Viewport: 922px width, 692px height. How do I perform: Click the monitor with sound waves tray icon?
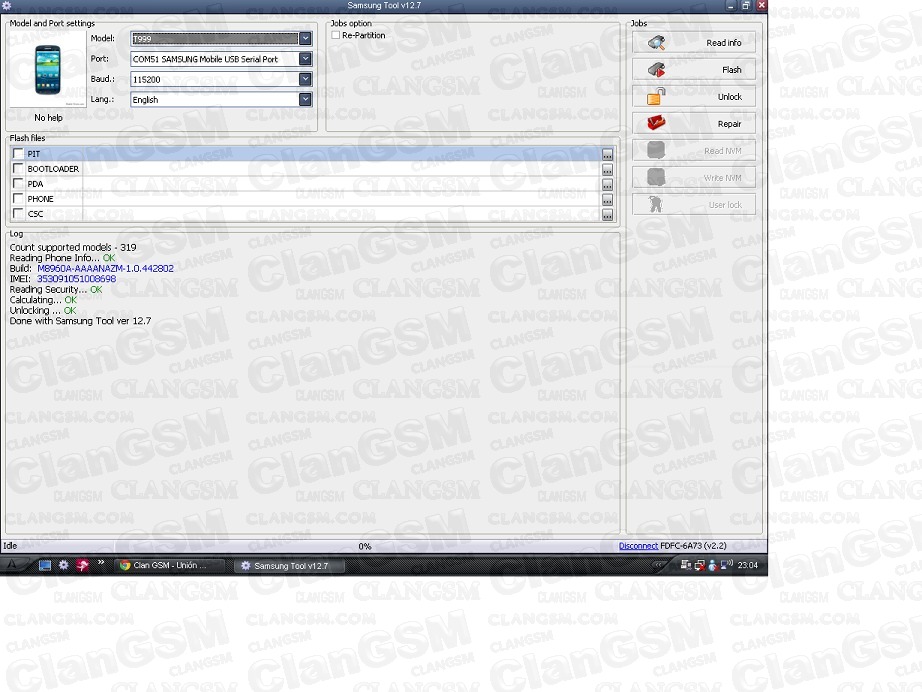click(727, 565)
